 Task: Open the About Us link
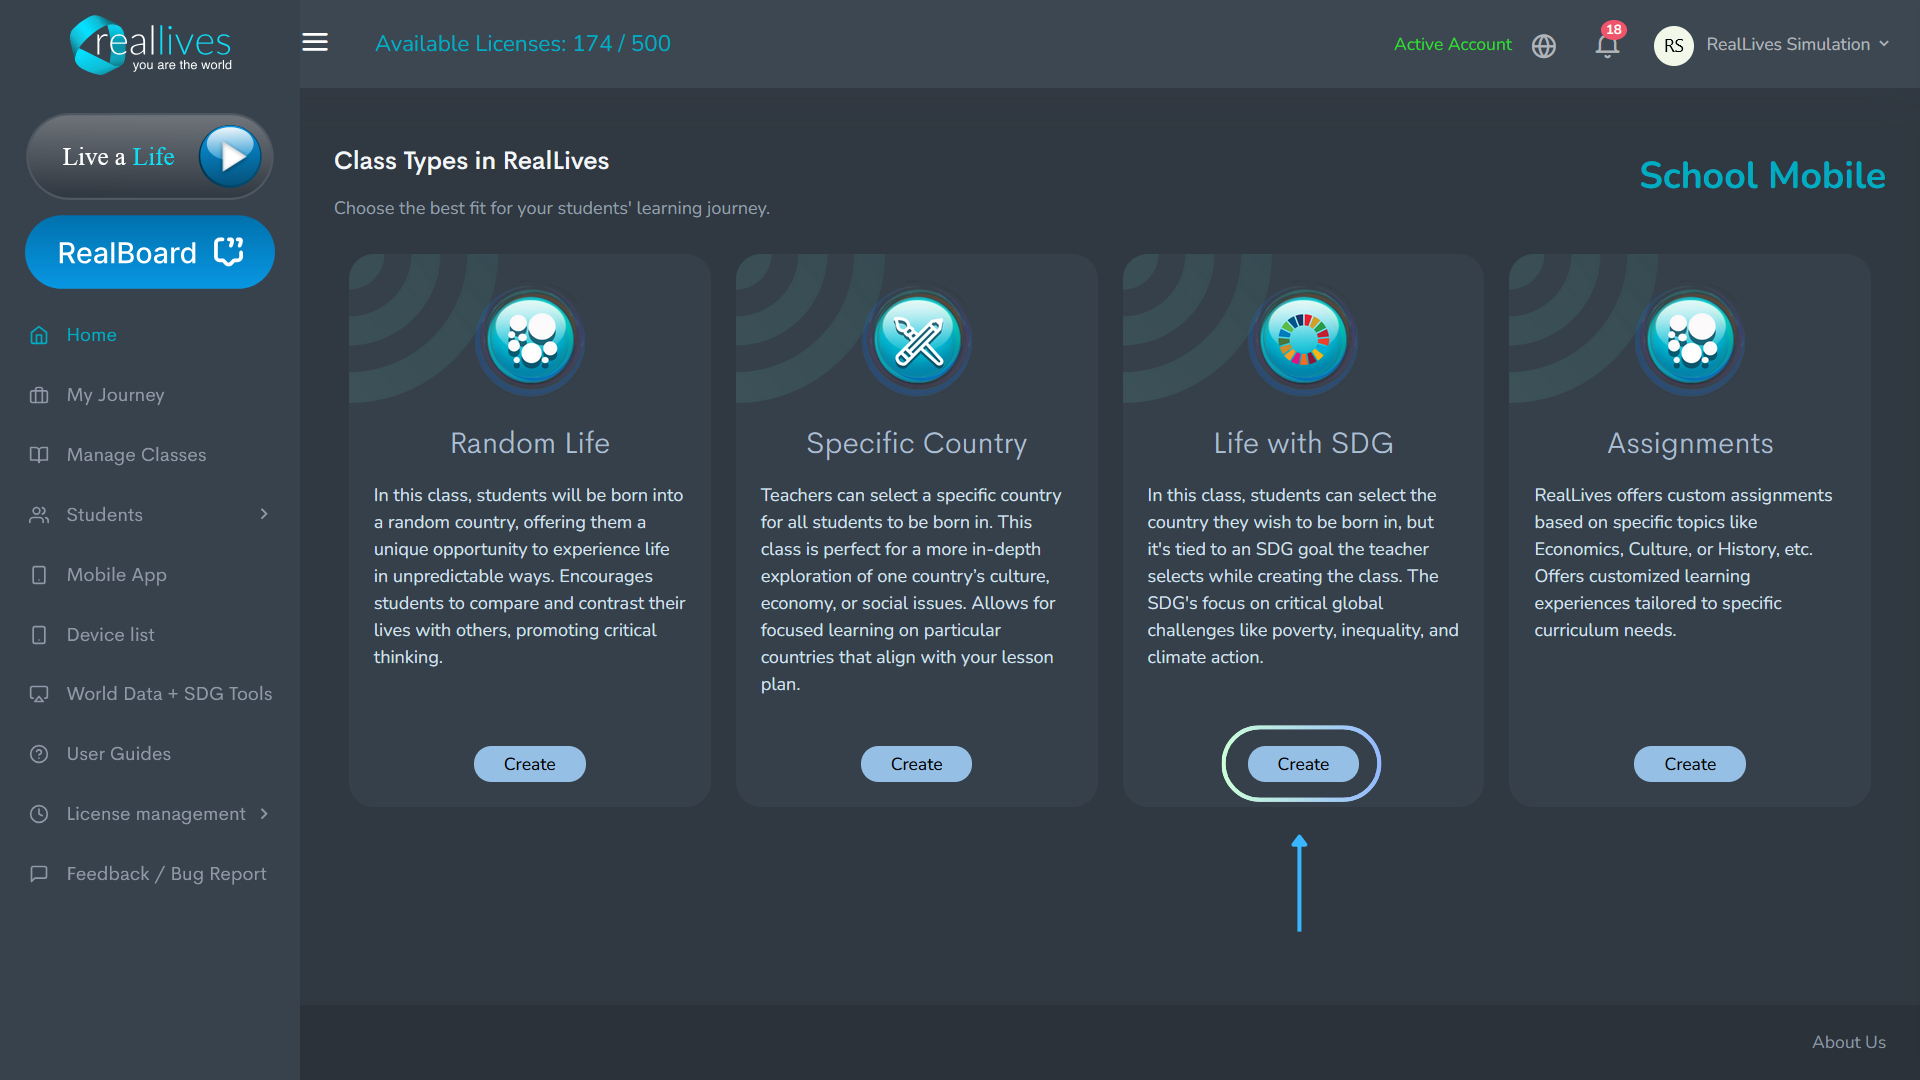coord(1849,1042)
